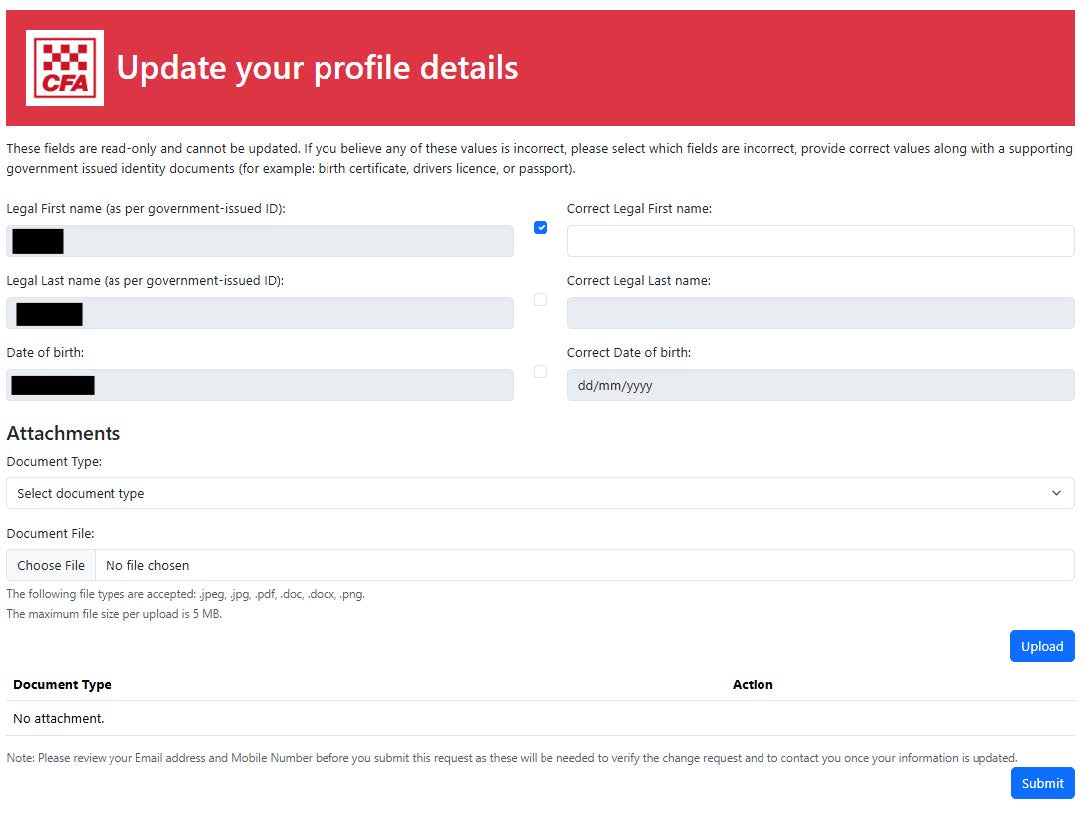Click the Upload button
The image size is (1083, 819).
tap(1042, 646)
